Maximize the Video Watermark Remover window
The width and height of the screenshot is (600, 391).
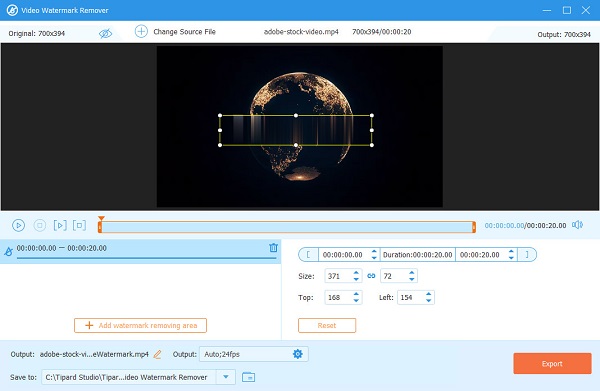(567, 10)
